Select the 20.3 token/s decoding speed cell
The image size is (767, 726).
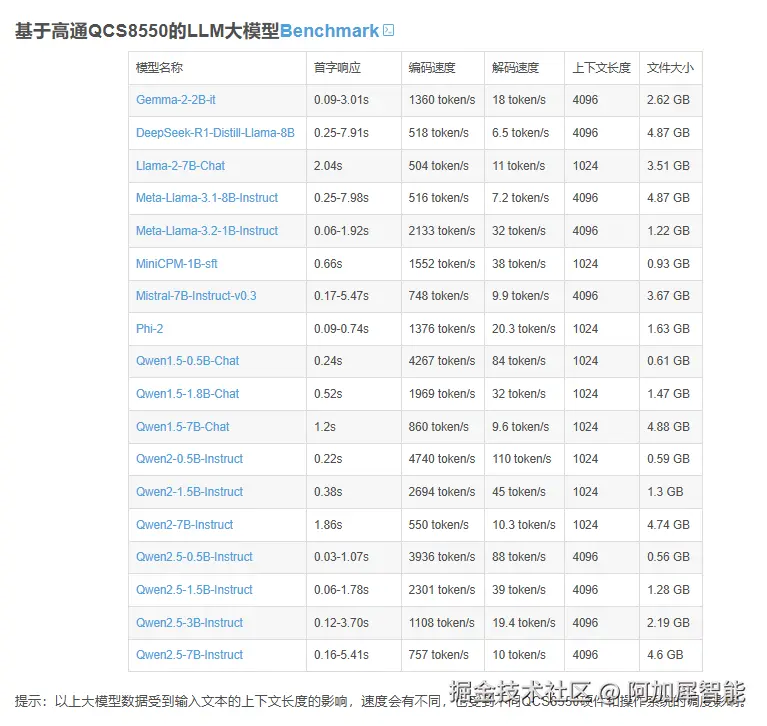click(x=524, y=328)
